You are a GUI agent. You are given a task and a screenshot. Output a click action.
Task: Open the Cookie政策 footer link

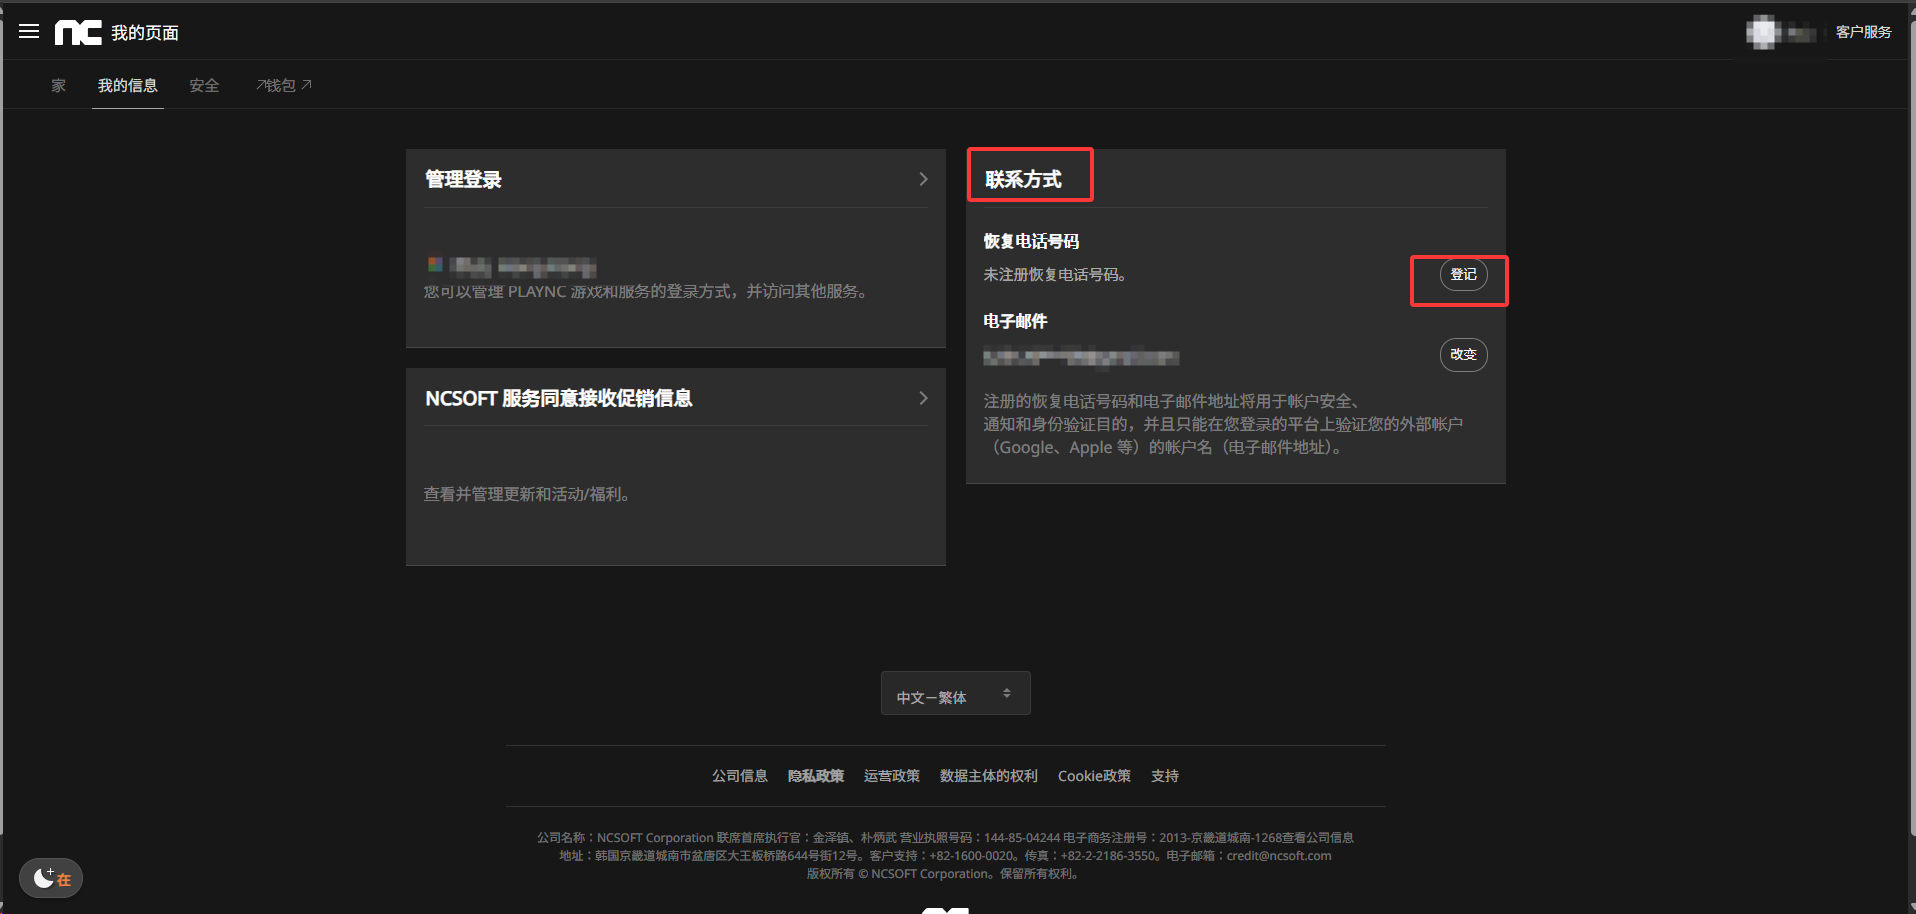pos(1094,776)
